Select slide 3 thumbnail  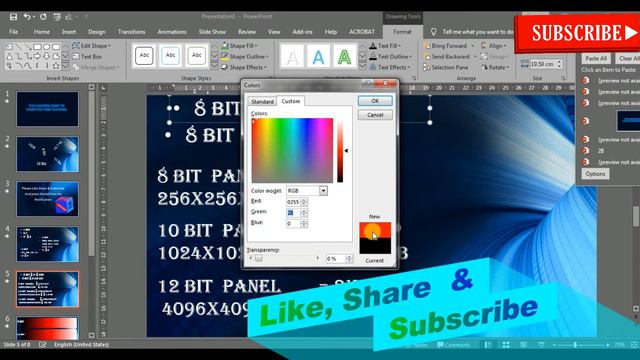click(x=47, y=199)
